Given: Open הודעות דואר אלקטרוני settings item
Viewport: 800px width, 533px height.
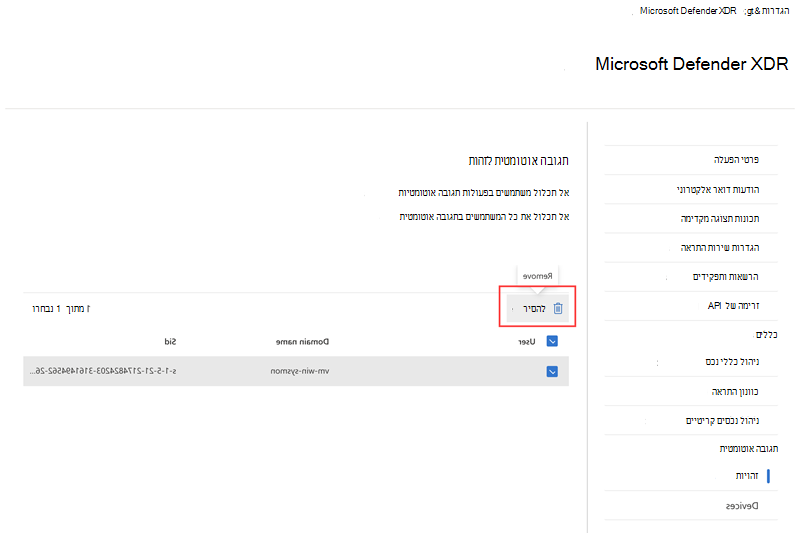Looking at the screenshot, I should point(718,190).
